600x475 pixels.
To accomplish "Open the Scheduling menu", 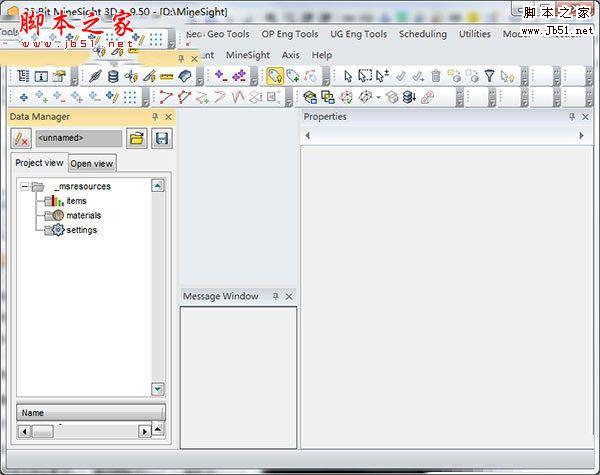I will click(x=422, y=34).
